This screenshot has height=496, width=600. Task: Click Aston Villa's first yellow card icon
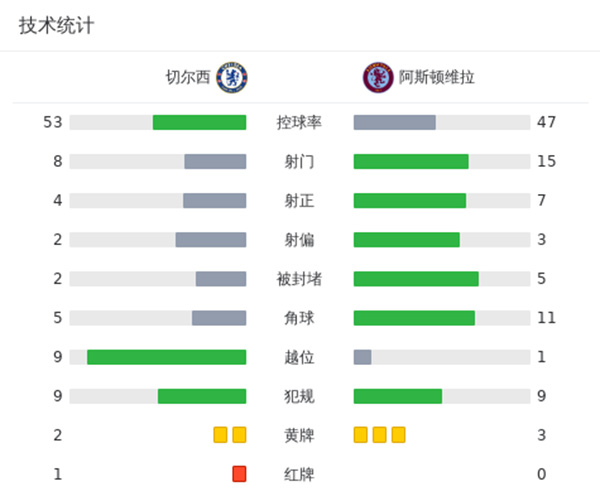(x=361, y=435)
